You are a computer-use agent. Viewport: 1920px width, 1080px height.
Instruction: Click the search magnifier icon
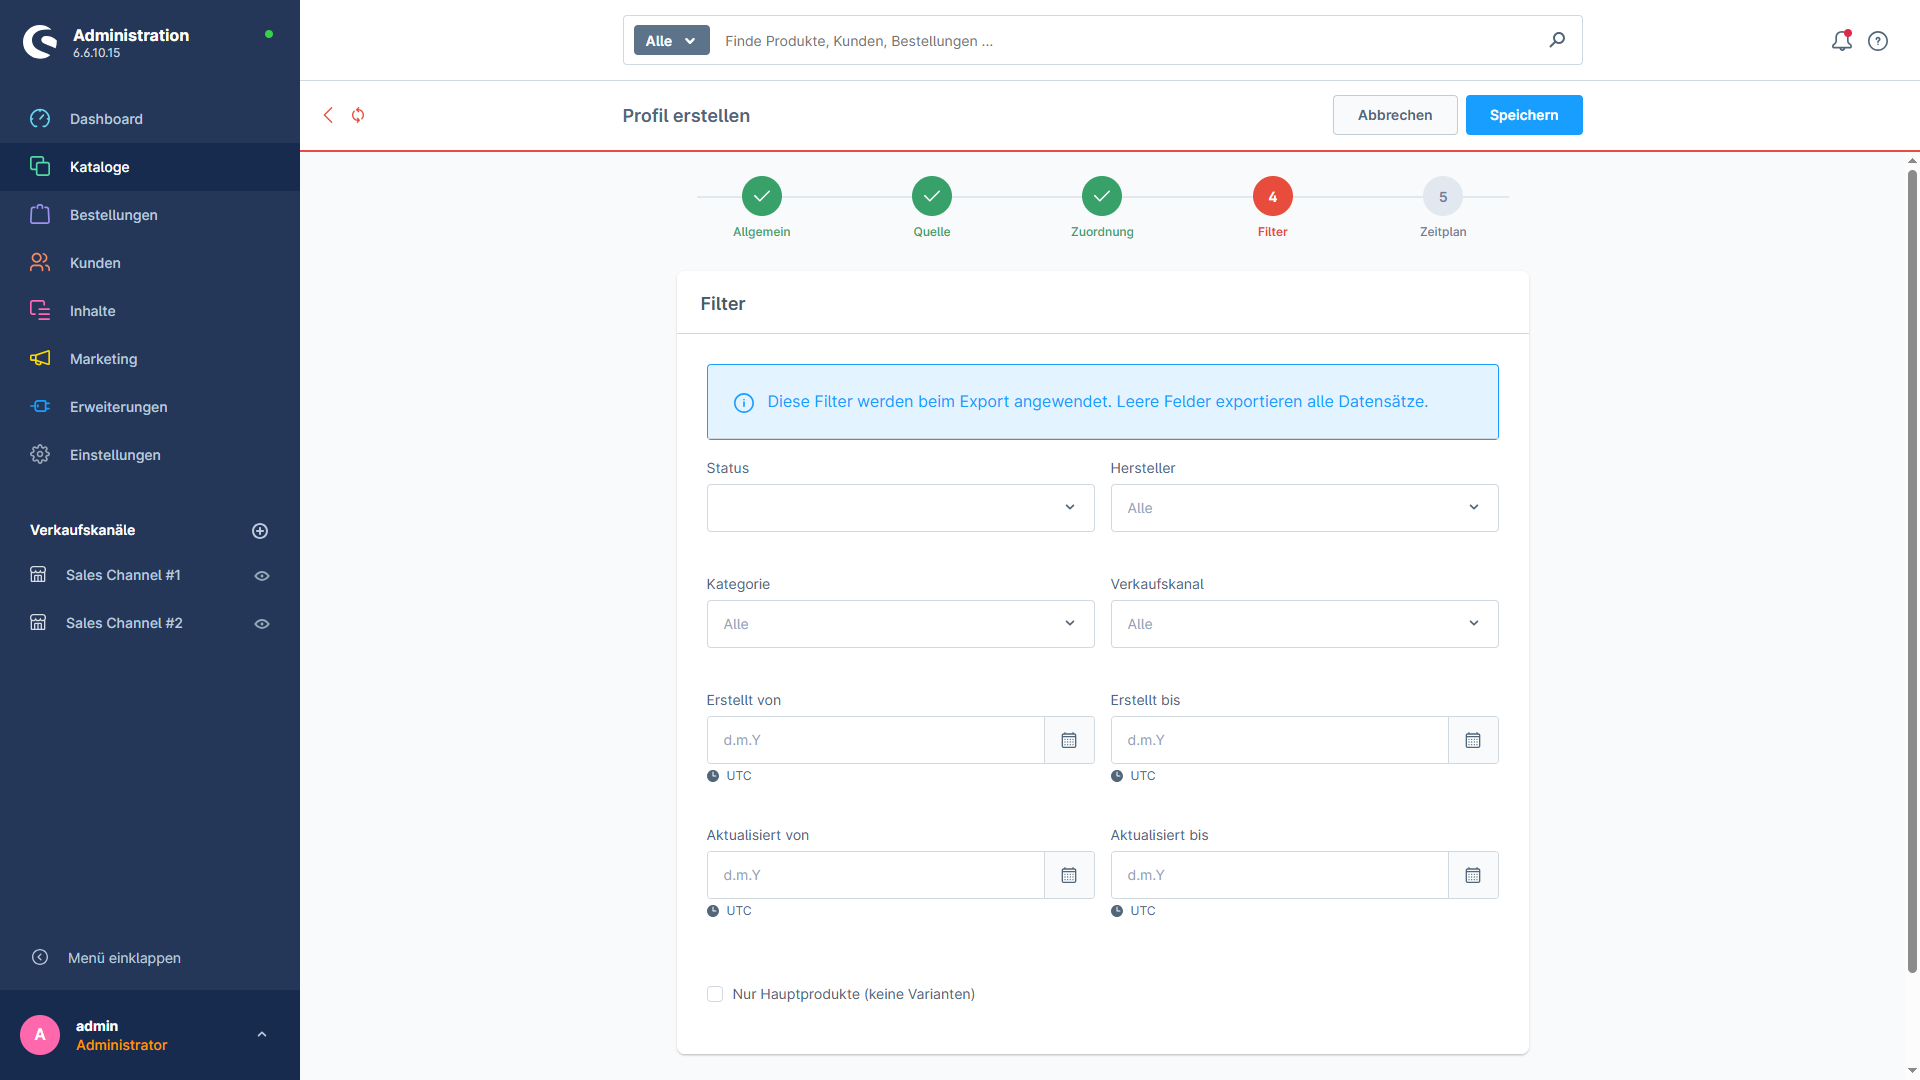tap(1557, 40)
